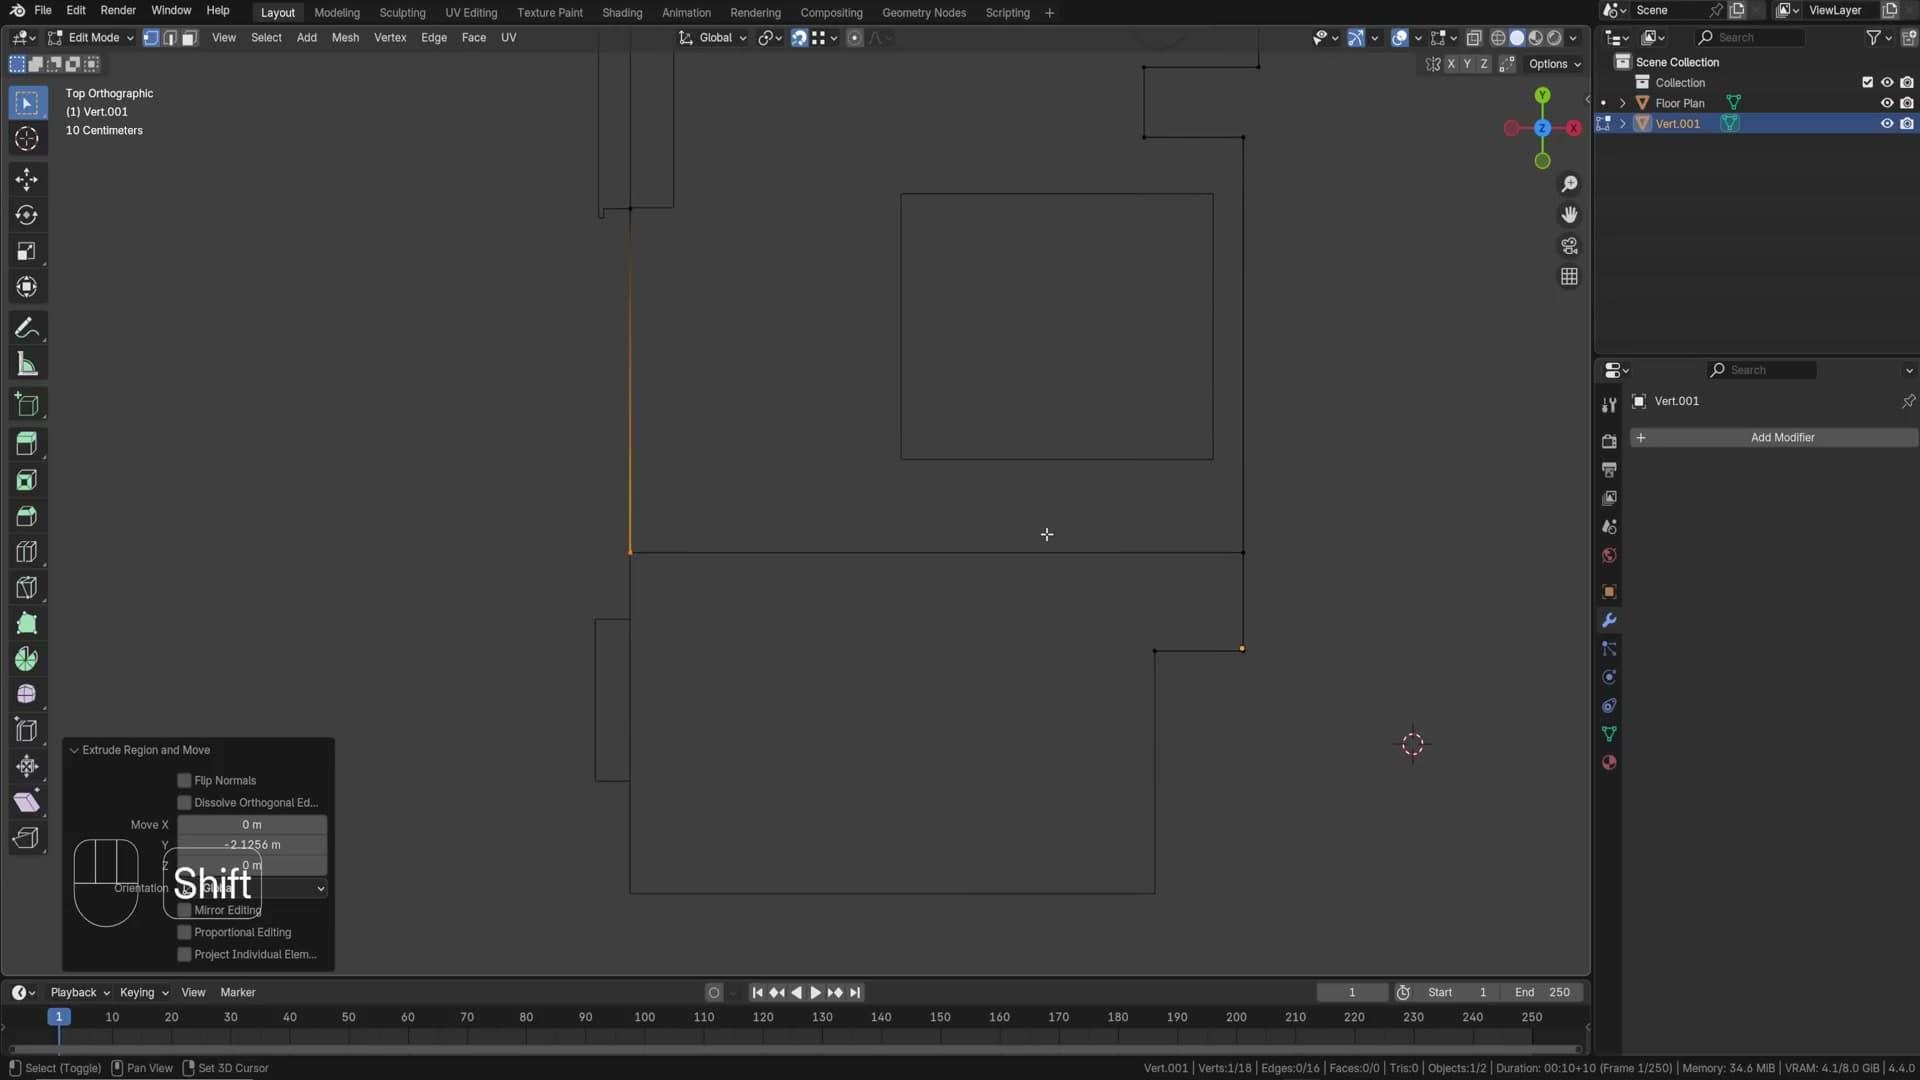The height and width of the screenshot is (1080, 1920).
Task: Pick the Measure tool
Action: 27,365
